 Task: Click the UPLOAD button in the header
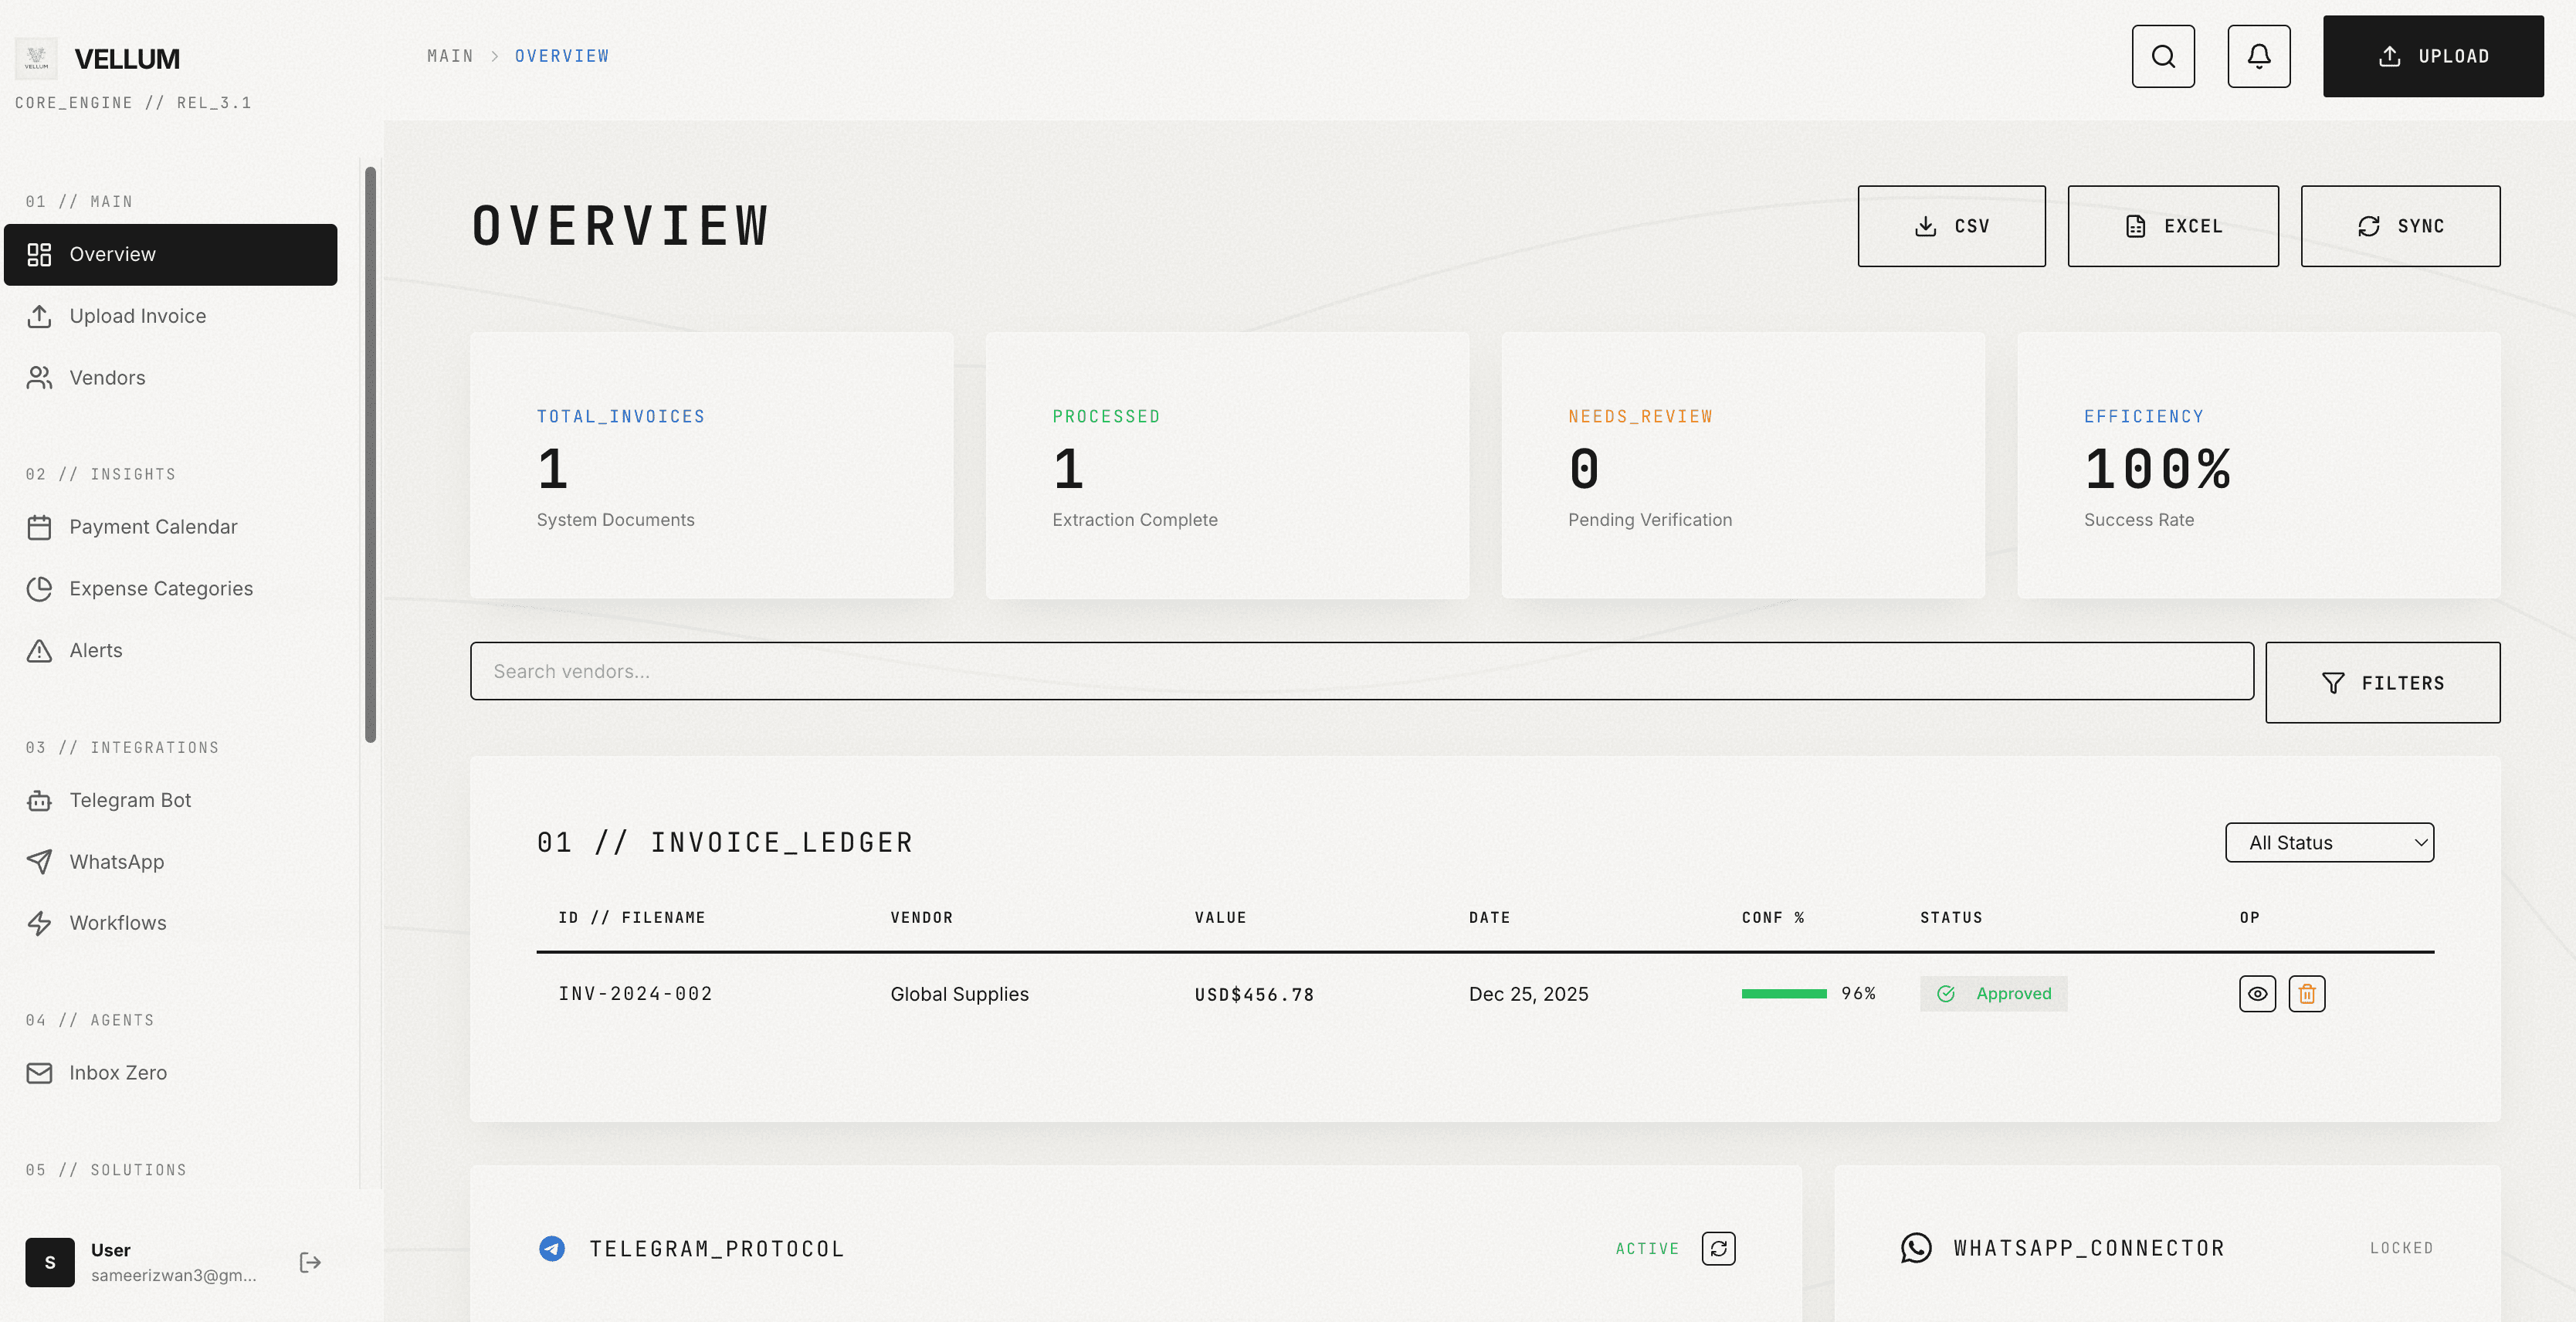click(2433, 56)
